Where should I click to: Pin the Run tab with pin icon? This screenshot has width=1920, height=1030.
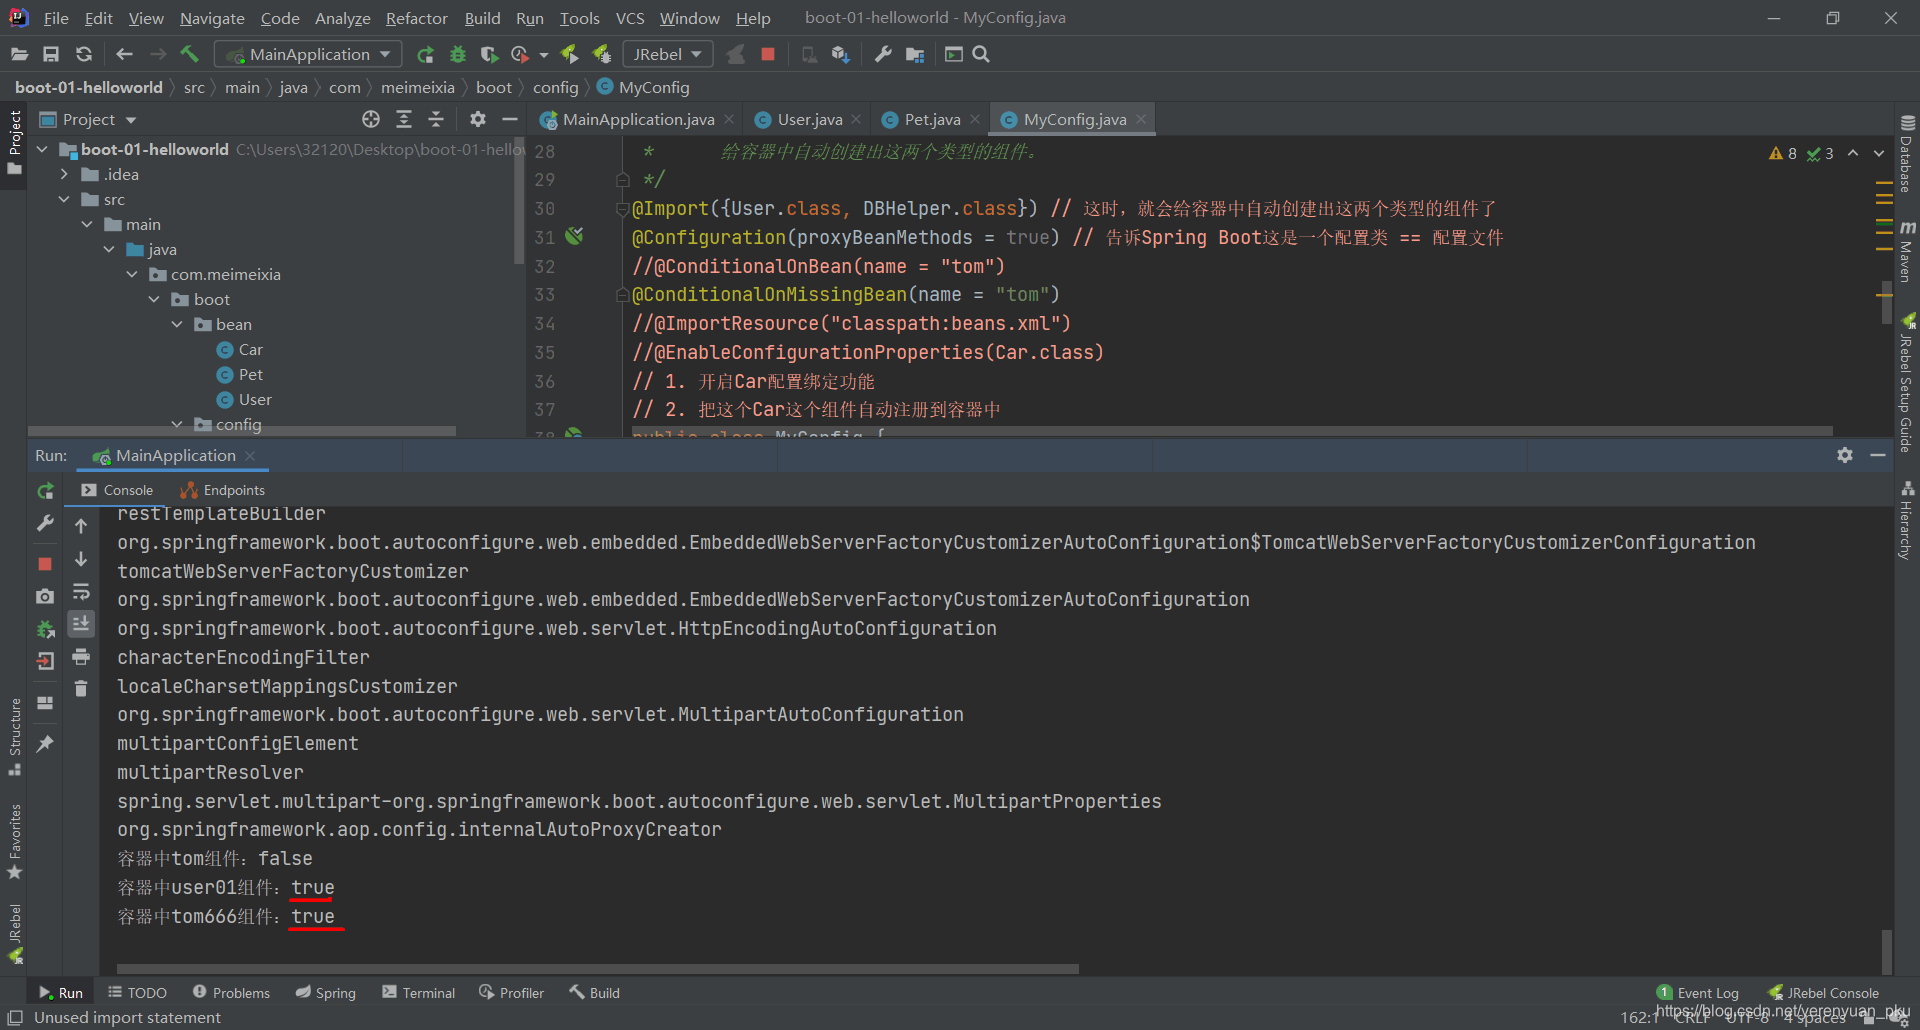(x=45, y=743)
